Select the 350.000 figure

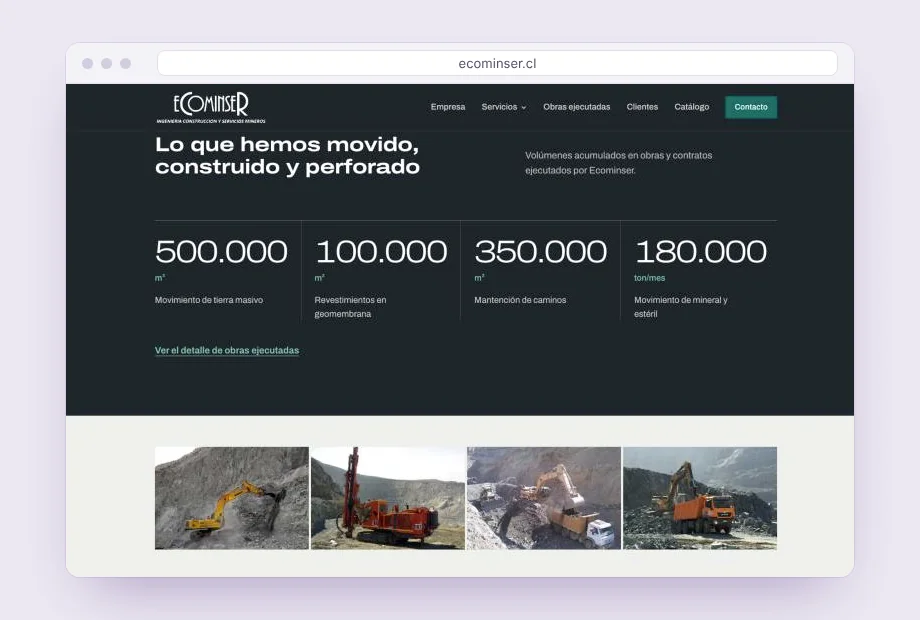(540, 252)
